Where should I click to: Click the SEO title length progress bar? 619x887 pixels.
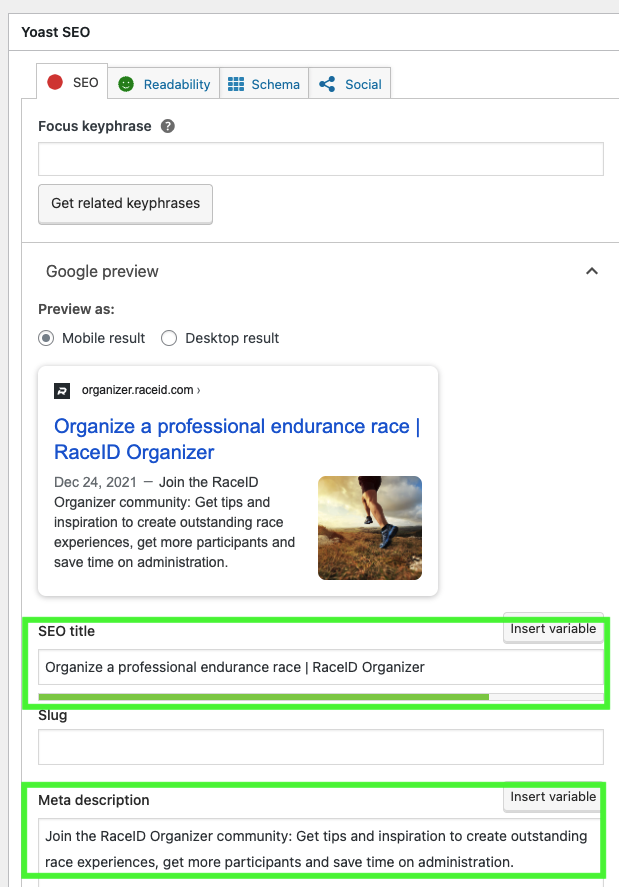[x=321, y=697]
